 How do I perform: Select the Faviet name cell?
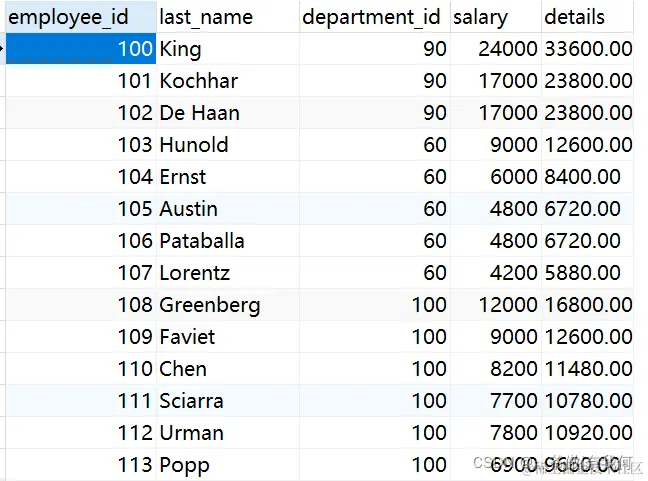(x=228, y=337)
